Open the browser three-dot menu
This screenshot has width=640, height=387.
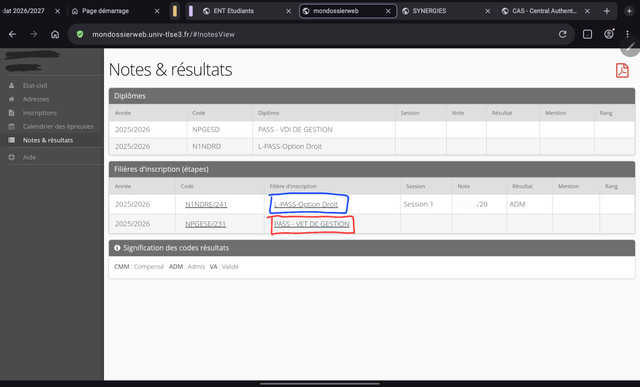(x=627, y=34)
